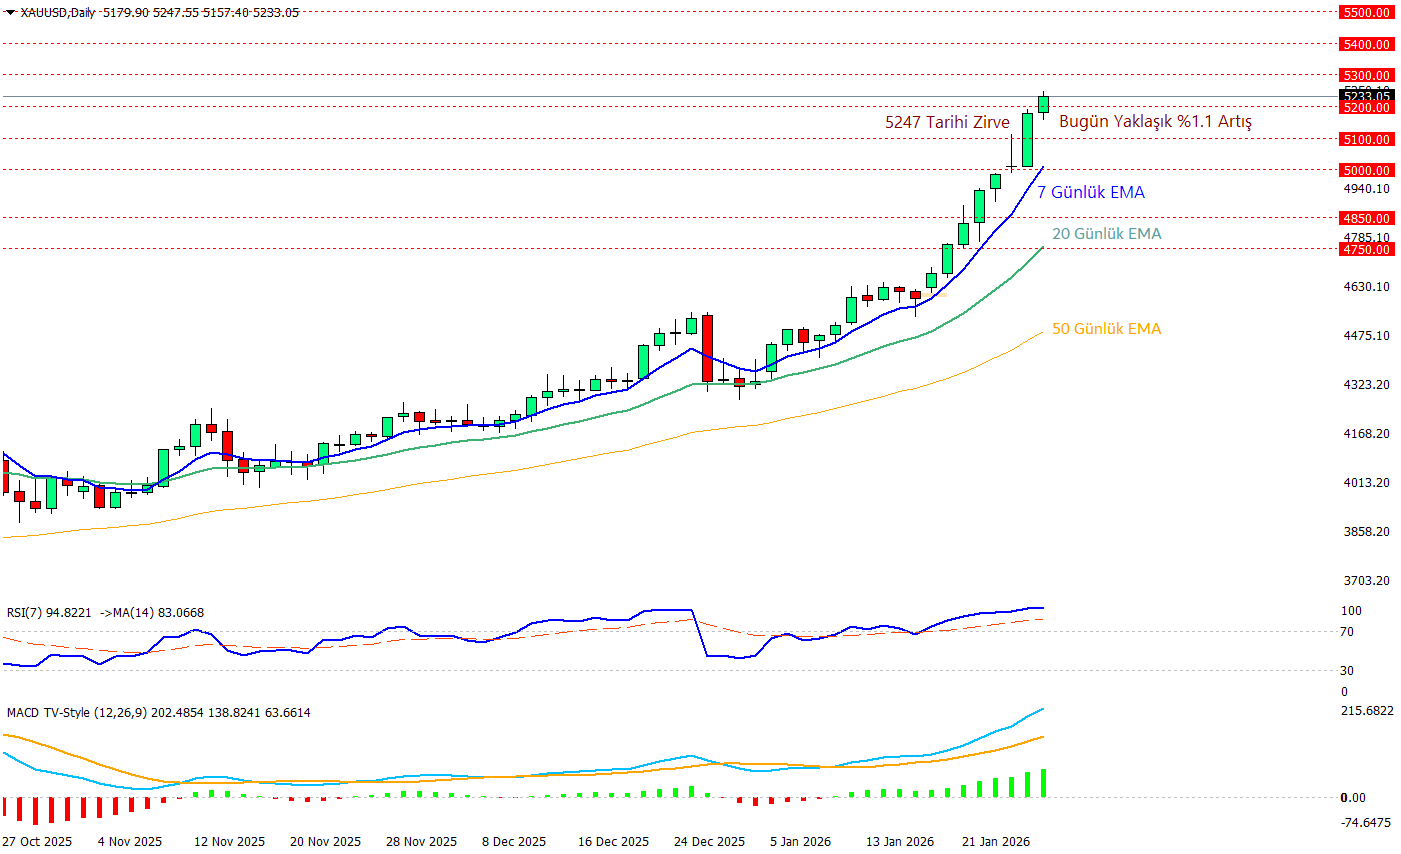The width and height of the screenshot is (1401, 854).
Task: Click the 5300.00 resistance level tag
Action: [x=1366, y=75]
